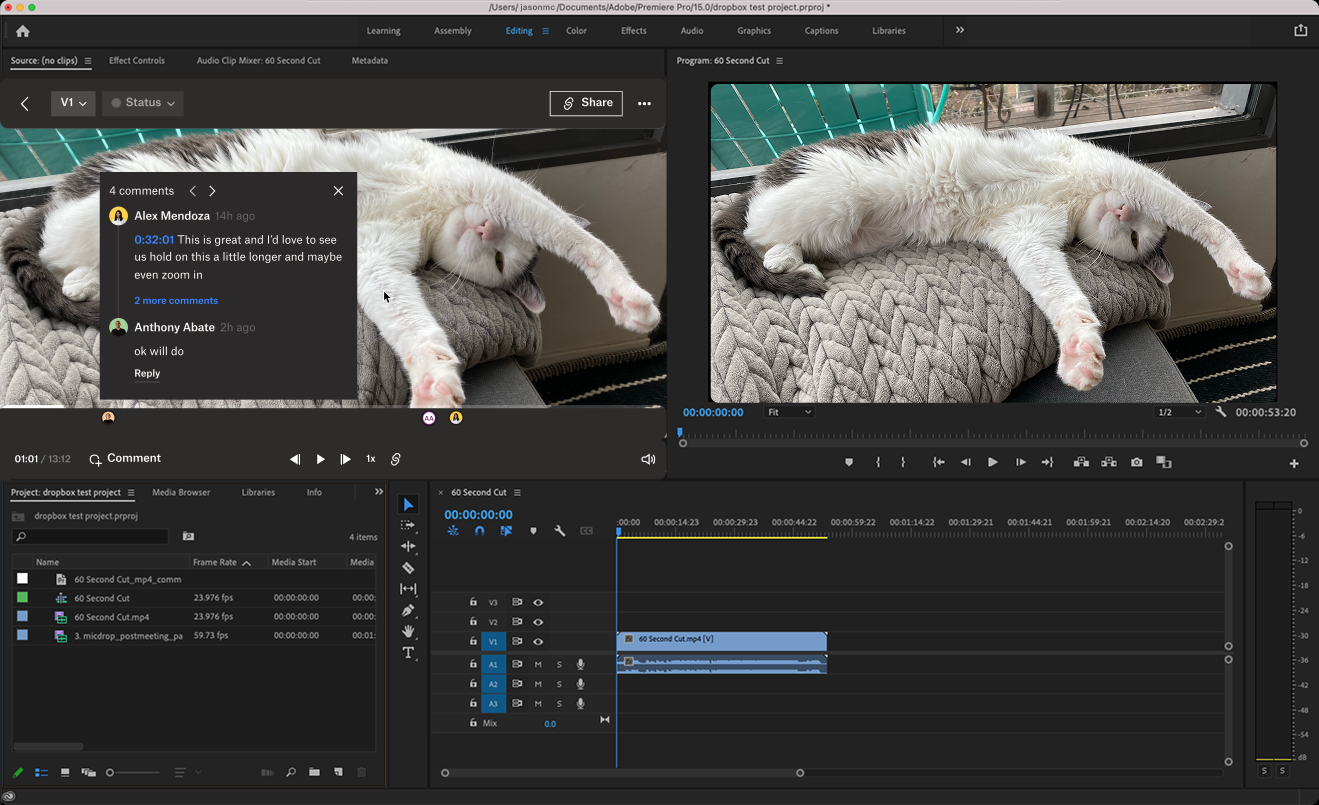Click the Share button
Image resolution: width=1319 pixels, height=805 pixels.
[585, 103]
